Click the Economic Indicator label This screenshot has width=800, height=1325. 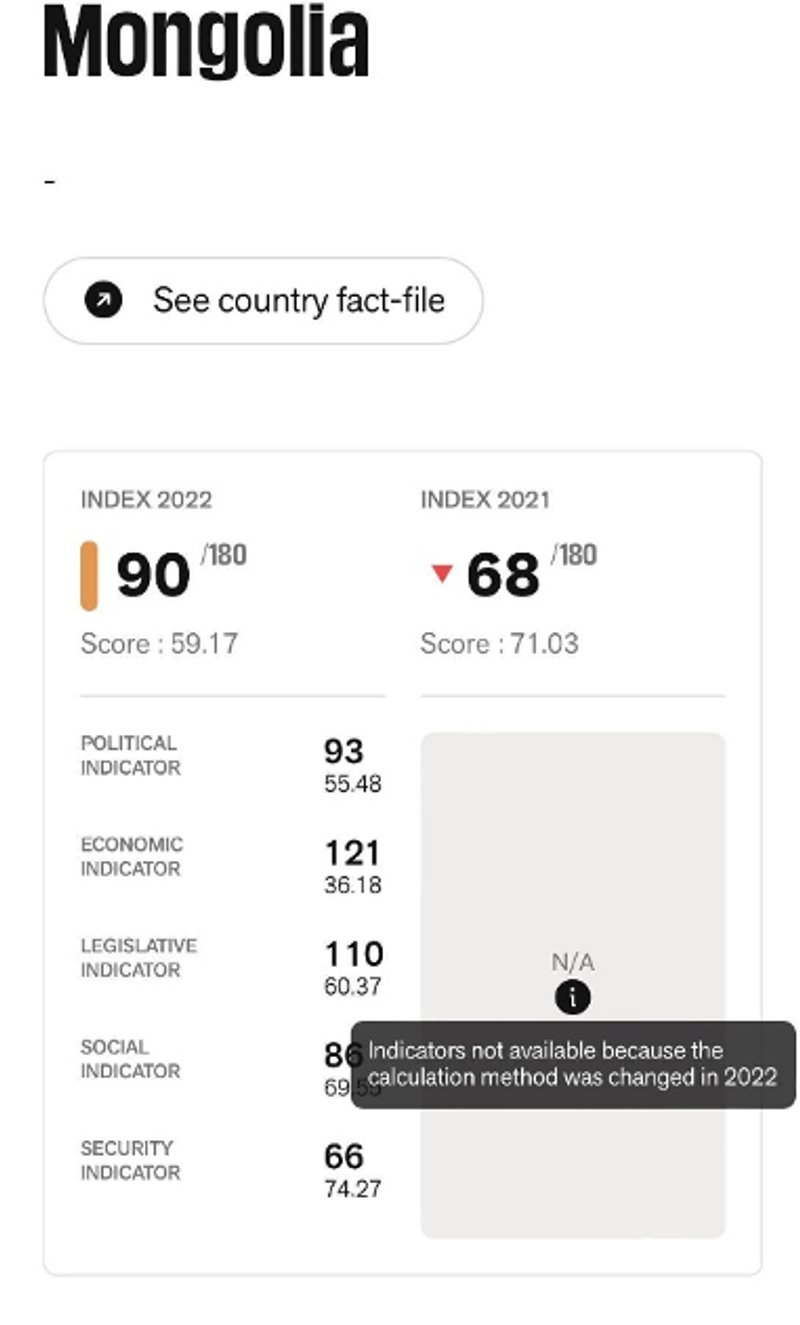132,857
